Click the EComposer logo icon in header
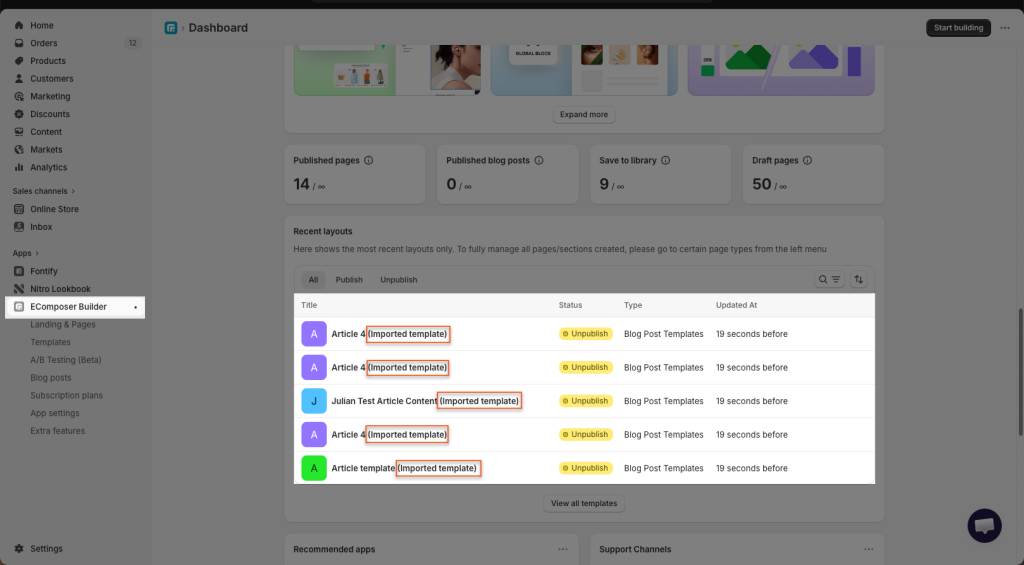 coord(171,28)
